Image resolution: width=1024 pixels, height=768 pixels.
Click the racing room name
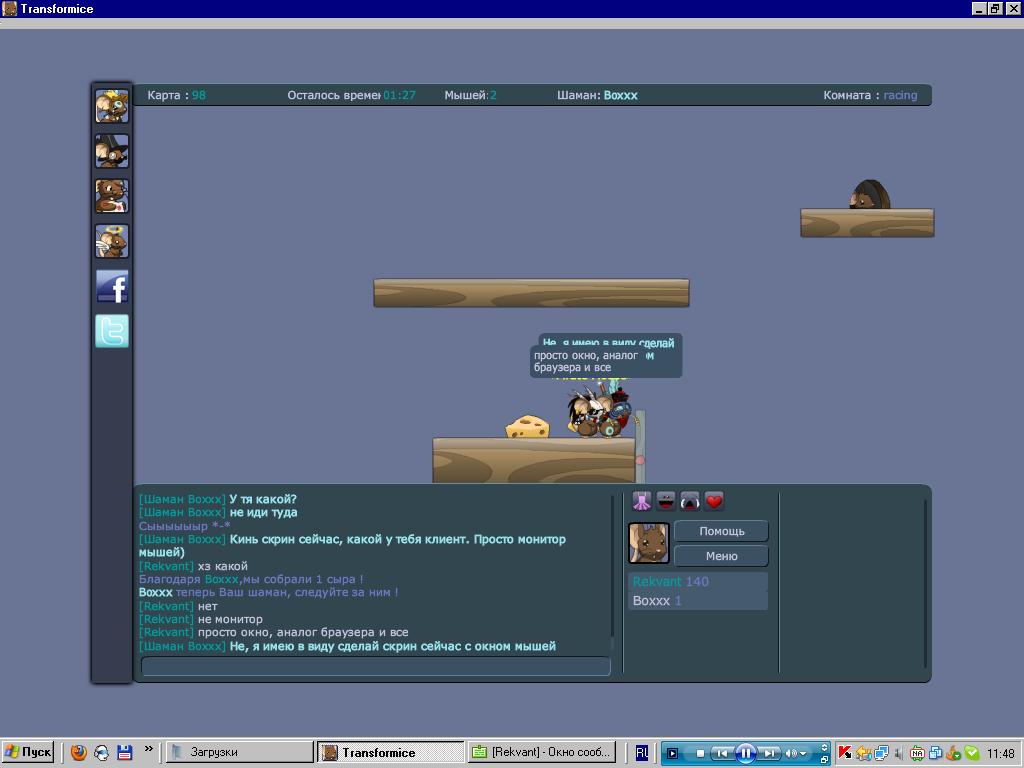(x=900, y=95)
